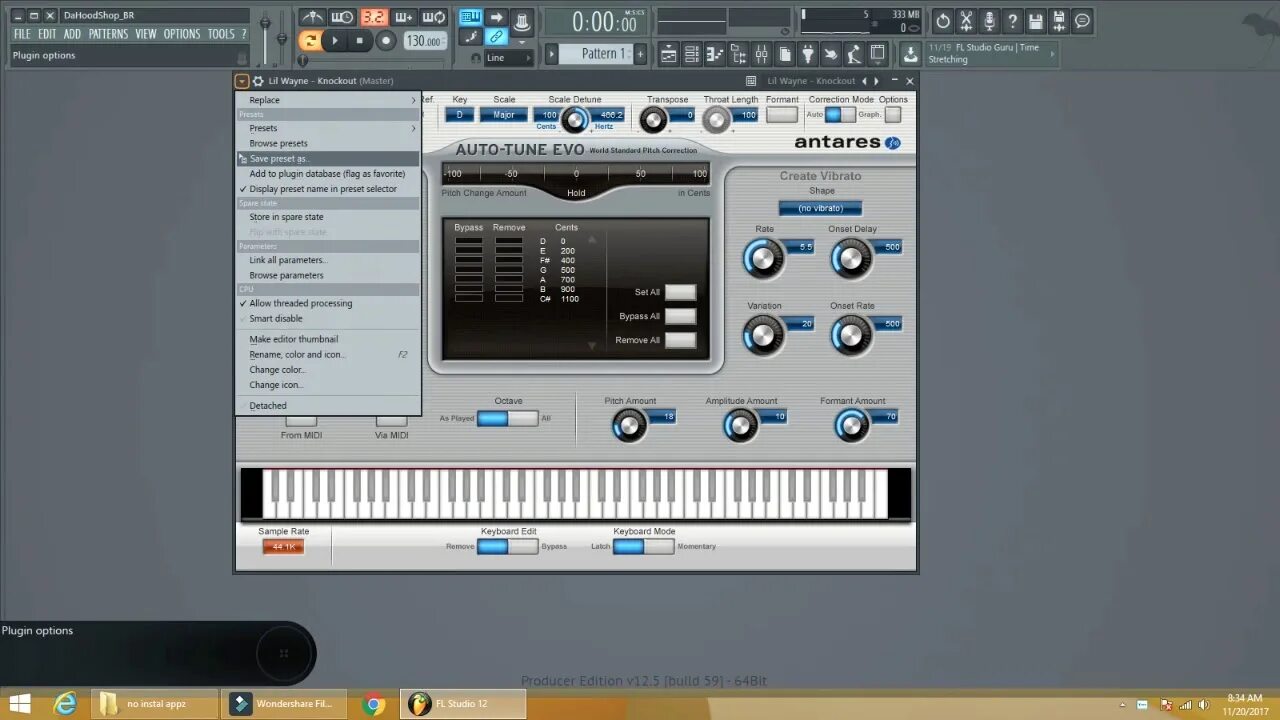This screenshot has width=1280, height=720.
Task: Select Browse presets
Action: (x=328, y=143)
